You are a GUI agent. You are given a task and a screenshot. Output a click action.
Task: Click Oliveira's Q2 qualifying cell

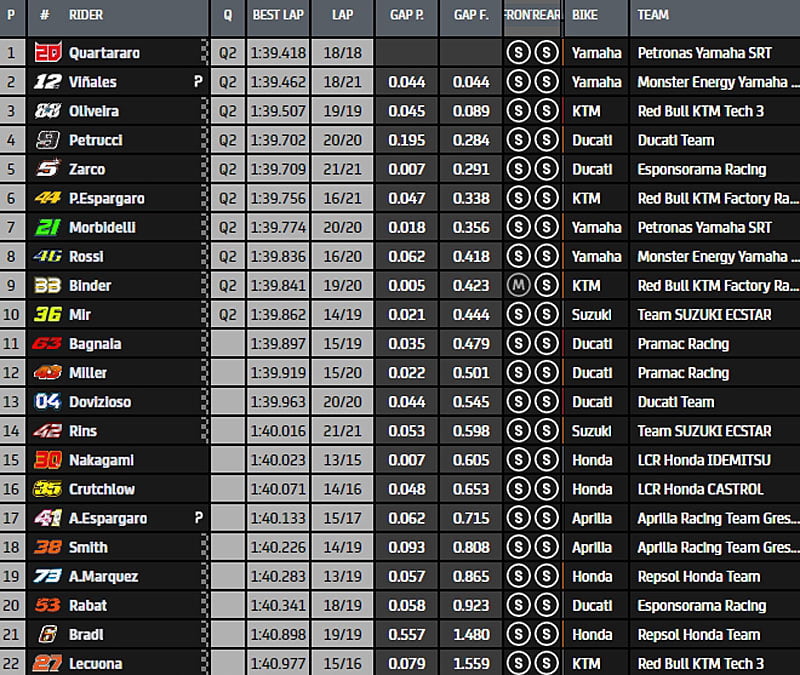click(228, 111)
